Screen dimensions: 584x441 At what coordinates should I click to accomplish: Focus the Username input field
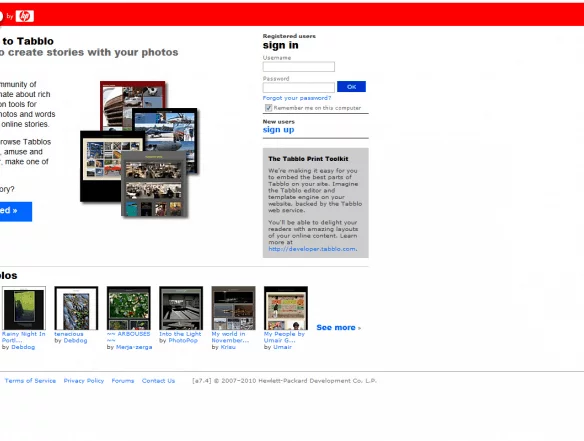click(x=299, y=67)
